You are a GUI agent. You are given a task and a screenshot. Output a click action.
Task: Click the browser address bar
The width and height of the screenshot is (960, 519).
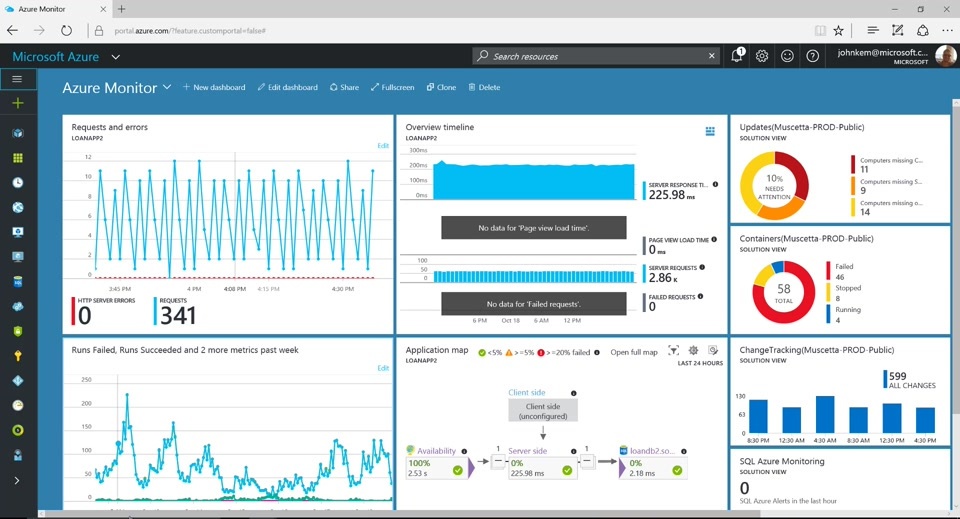point(453,31)
